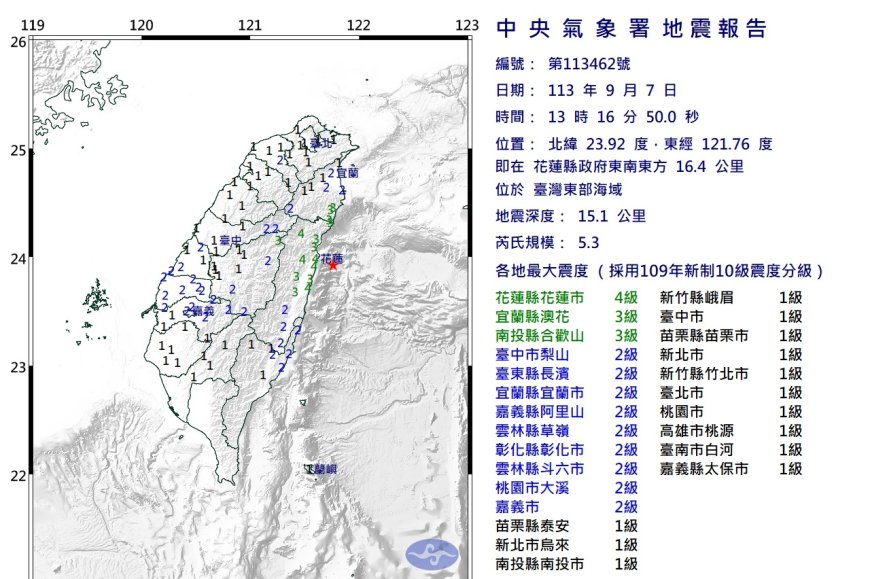870x579 pixels.
Task: Click the entry 臺中市梨山 2級
Action: click(566, 355)
